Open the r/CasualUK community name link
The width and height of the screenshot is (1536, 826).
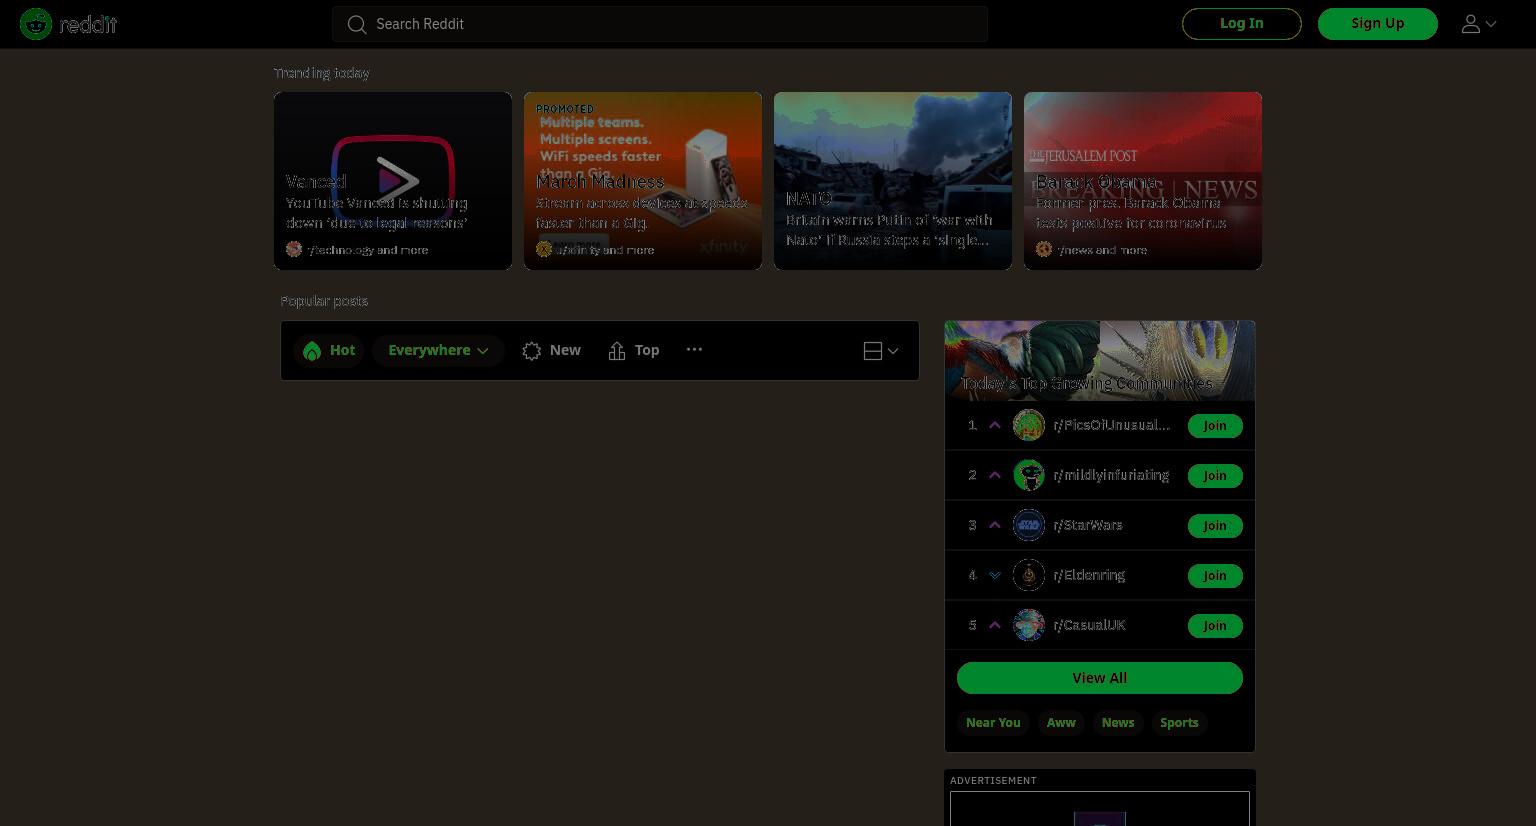click(x=1089, y=625)
